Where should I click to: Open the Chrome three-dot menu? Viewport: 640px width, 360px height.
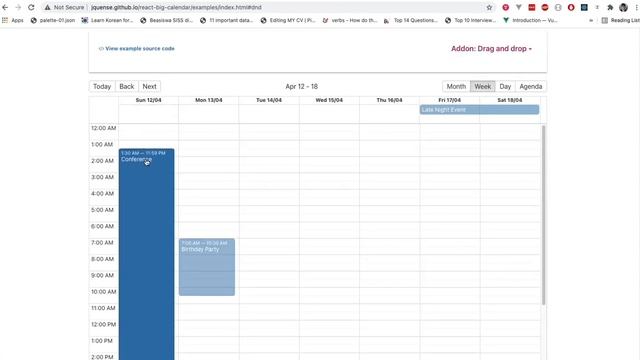[x=636, y=7]
